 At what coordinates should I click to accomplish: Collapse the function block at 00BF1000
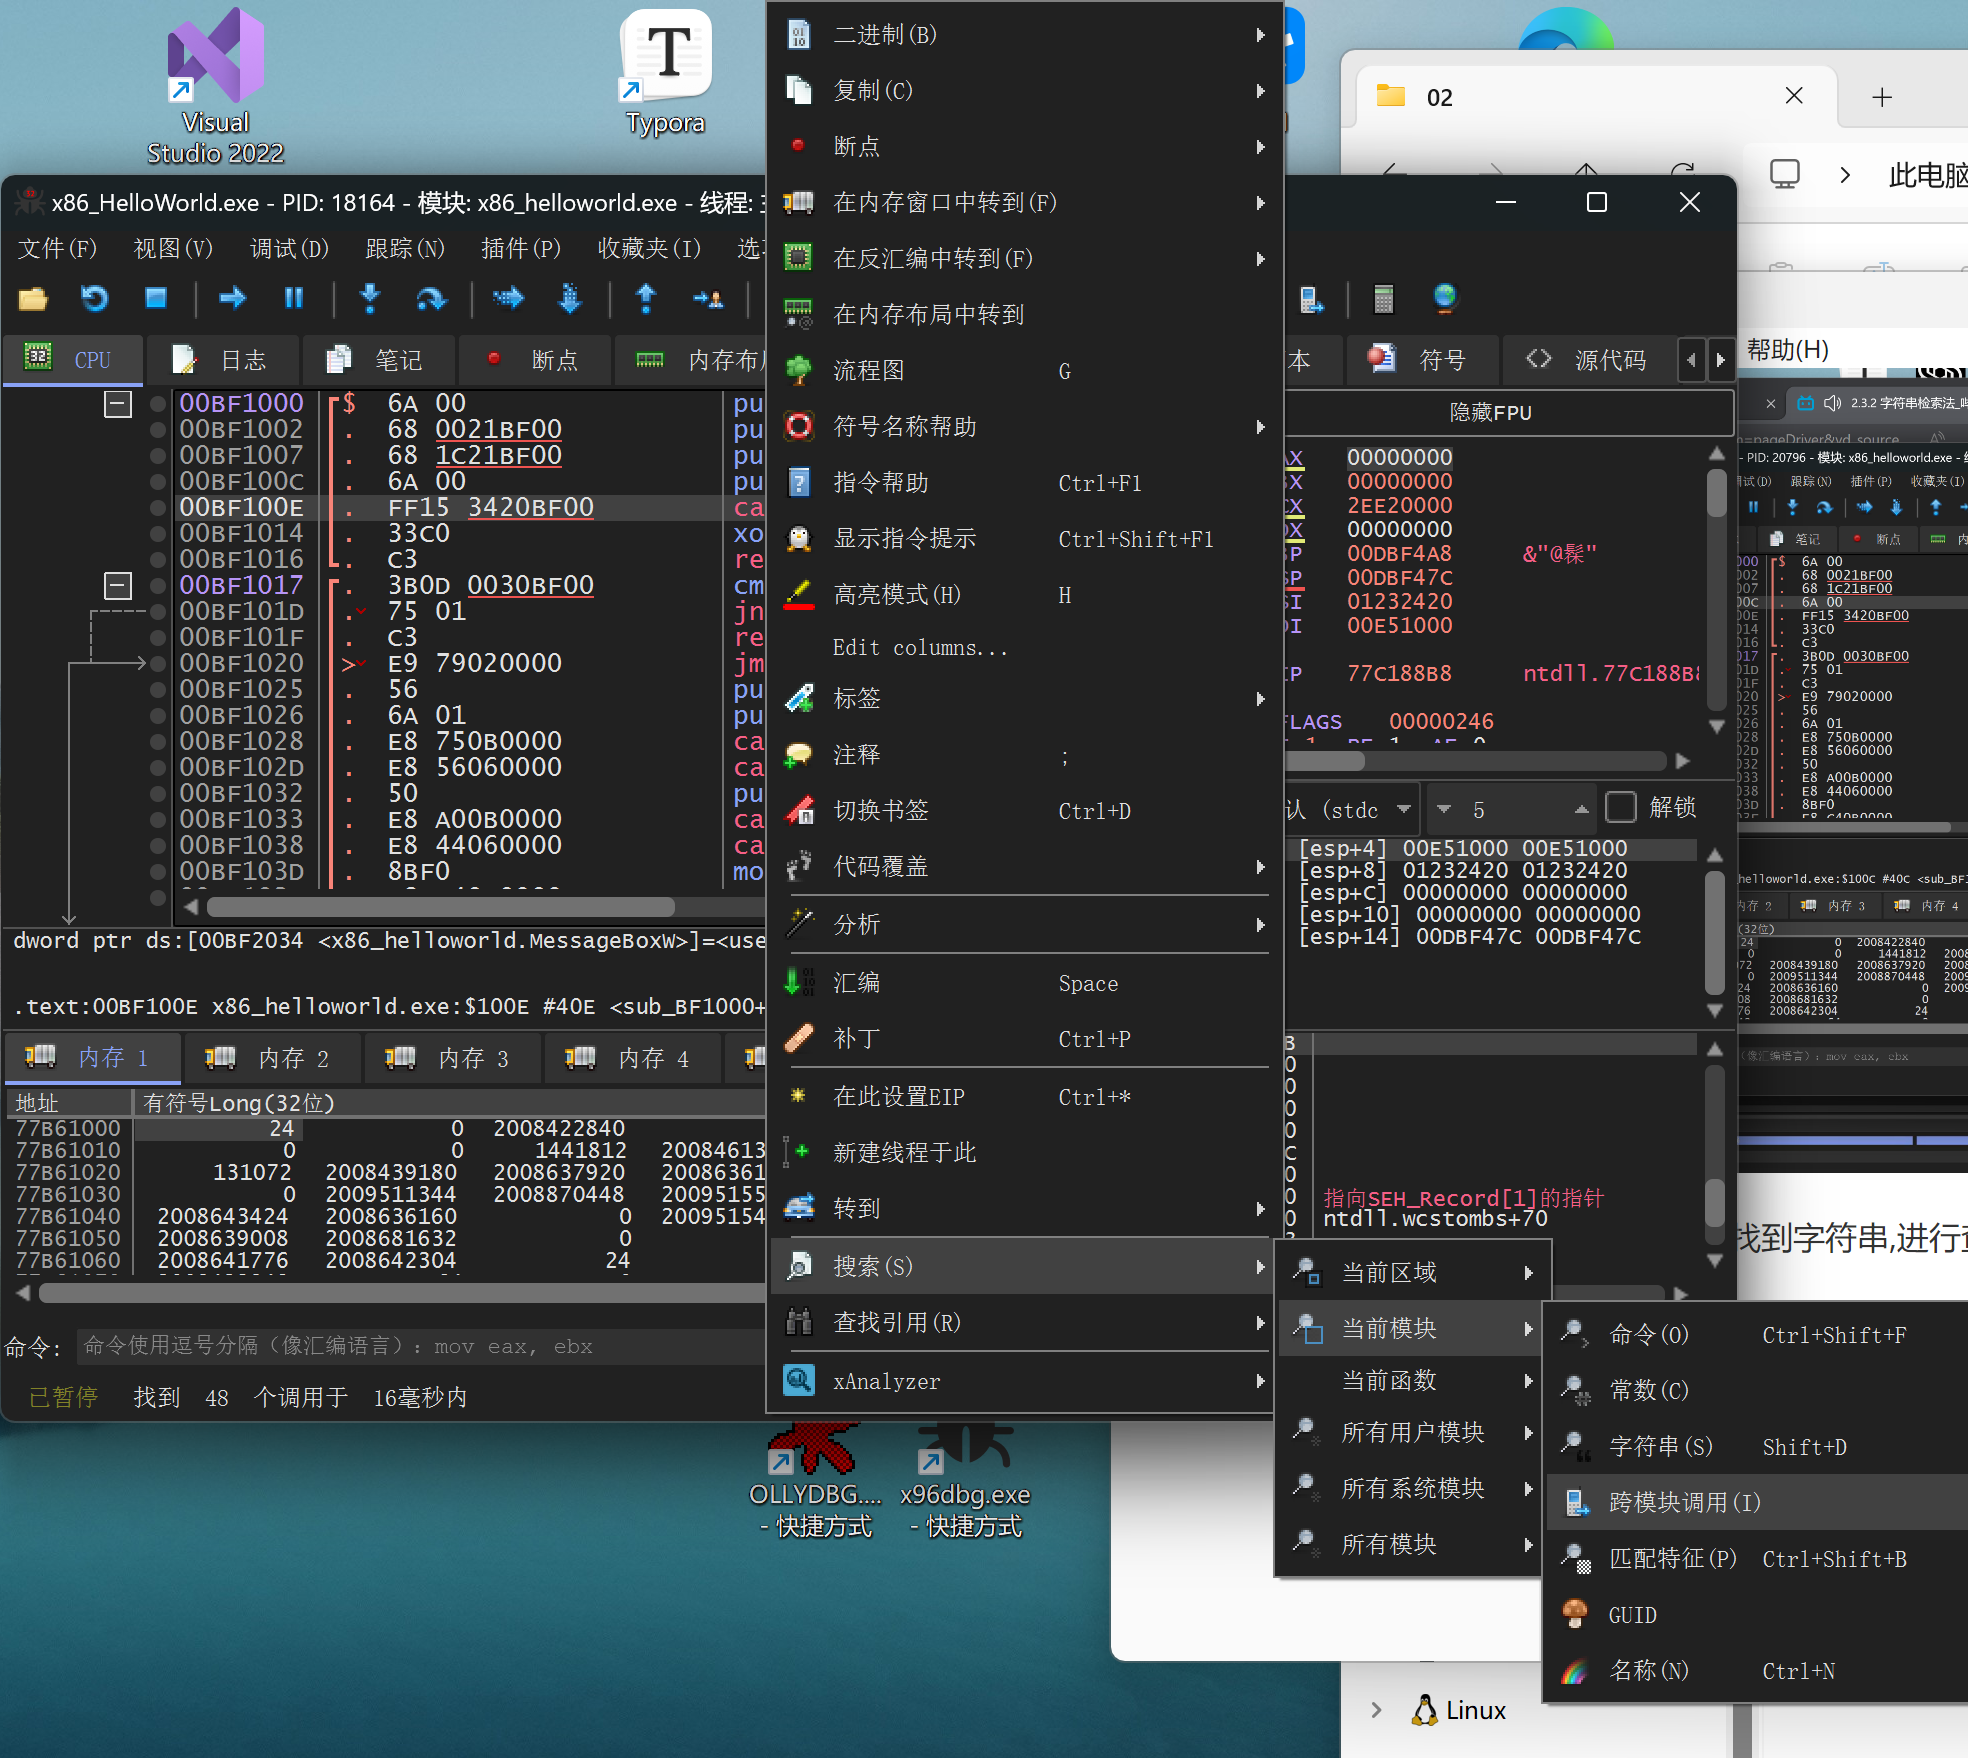(x=118, y=404)
